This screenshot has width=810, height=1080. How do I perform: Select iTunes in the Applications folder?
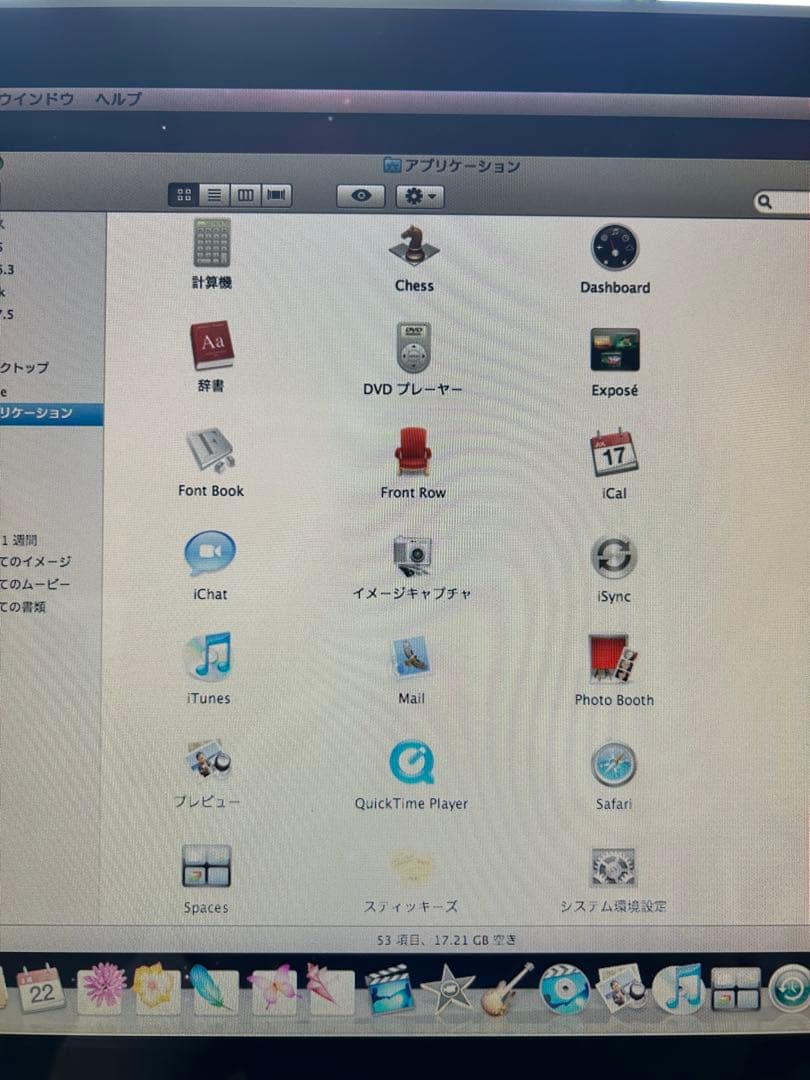coord(209,657)
